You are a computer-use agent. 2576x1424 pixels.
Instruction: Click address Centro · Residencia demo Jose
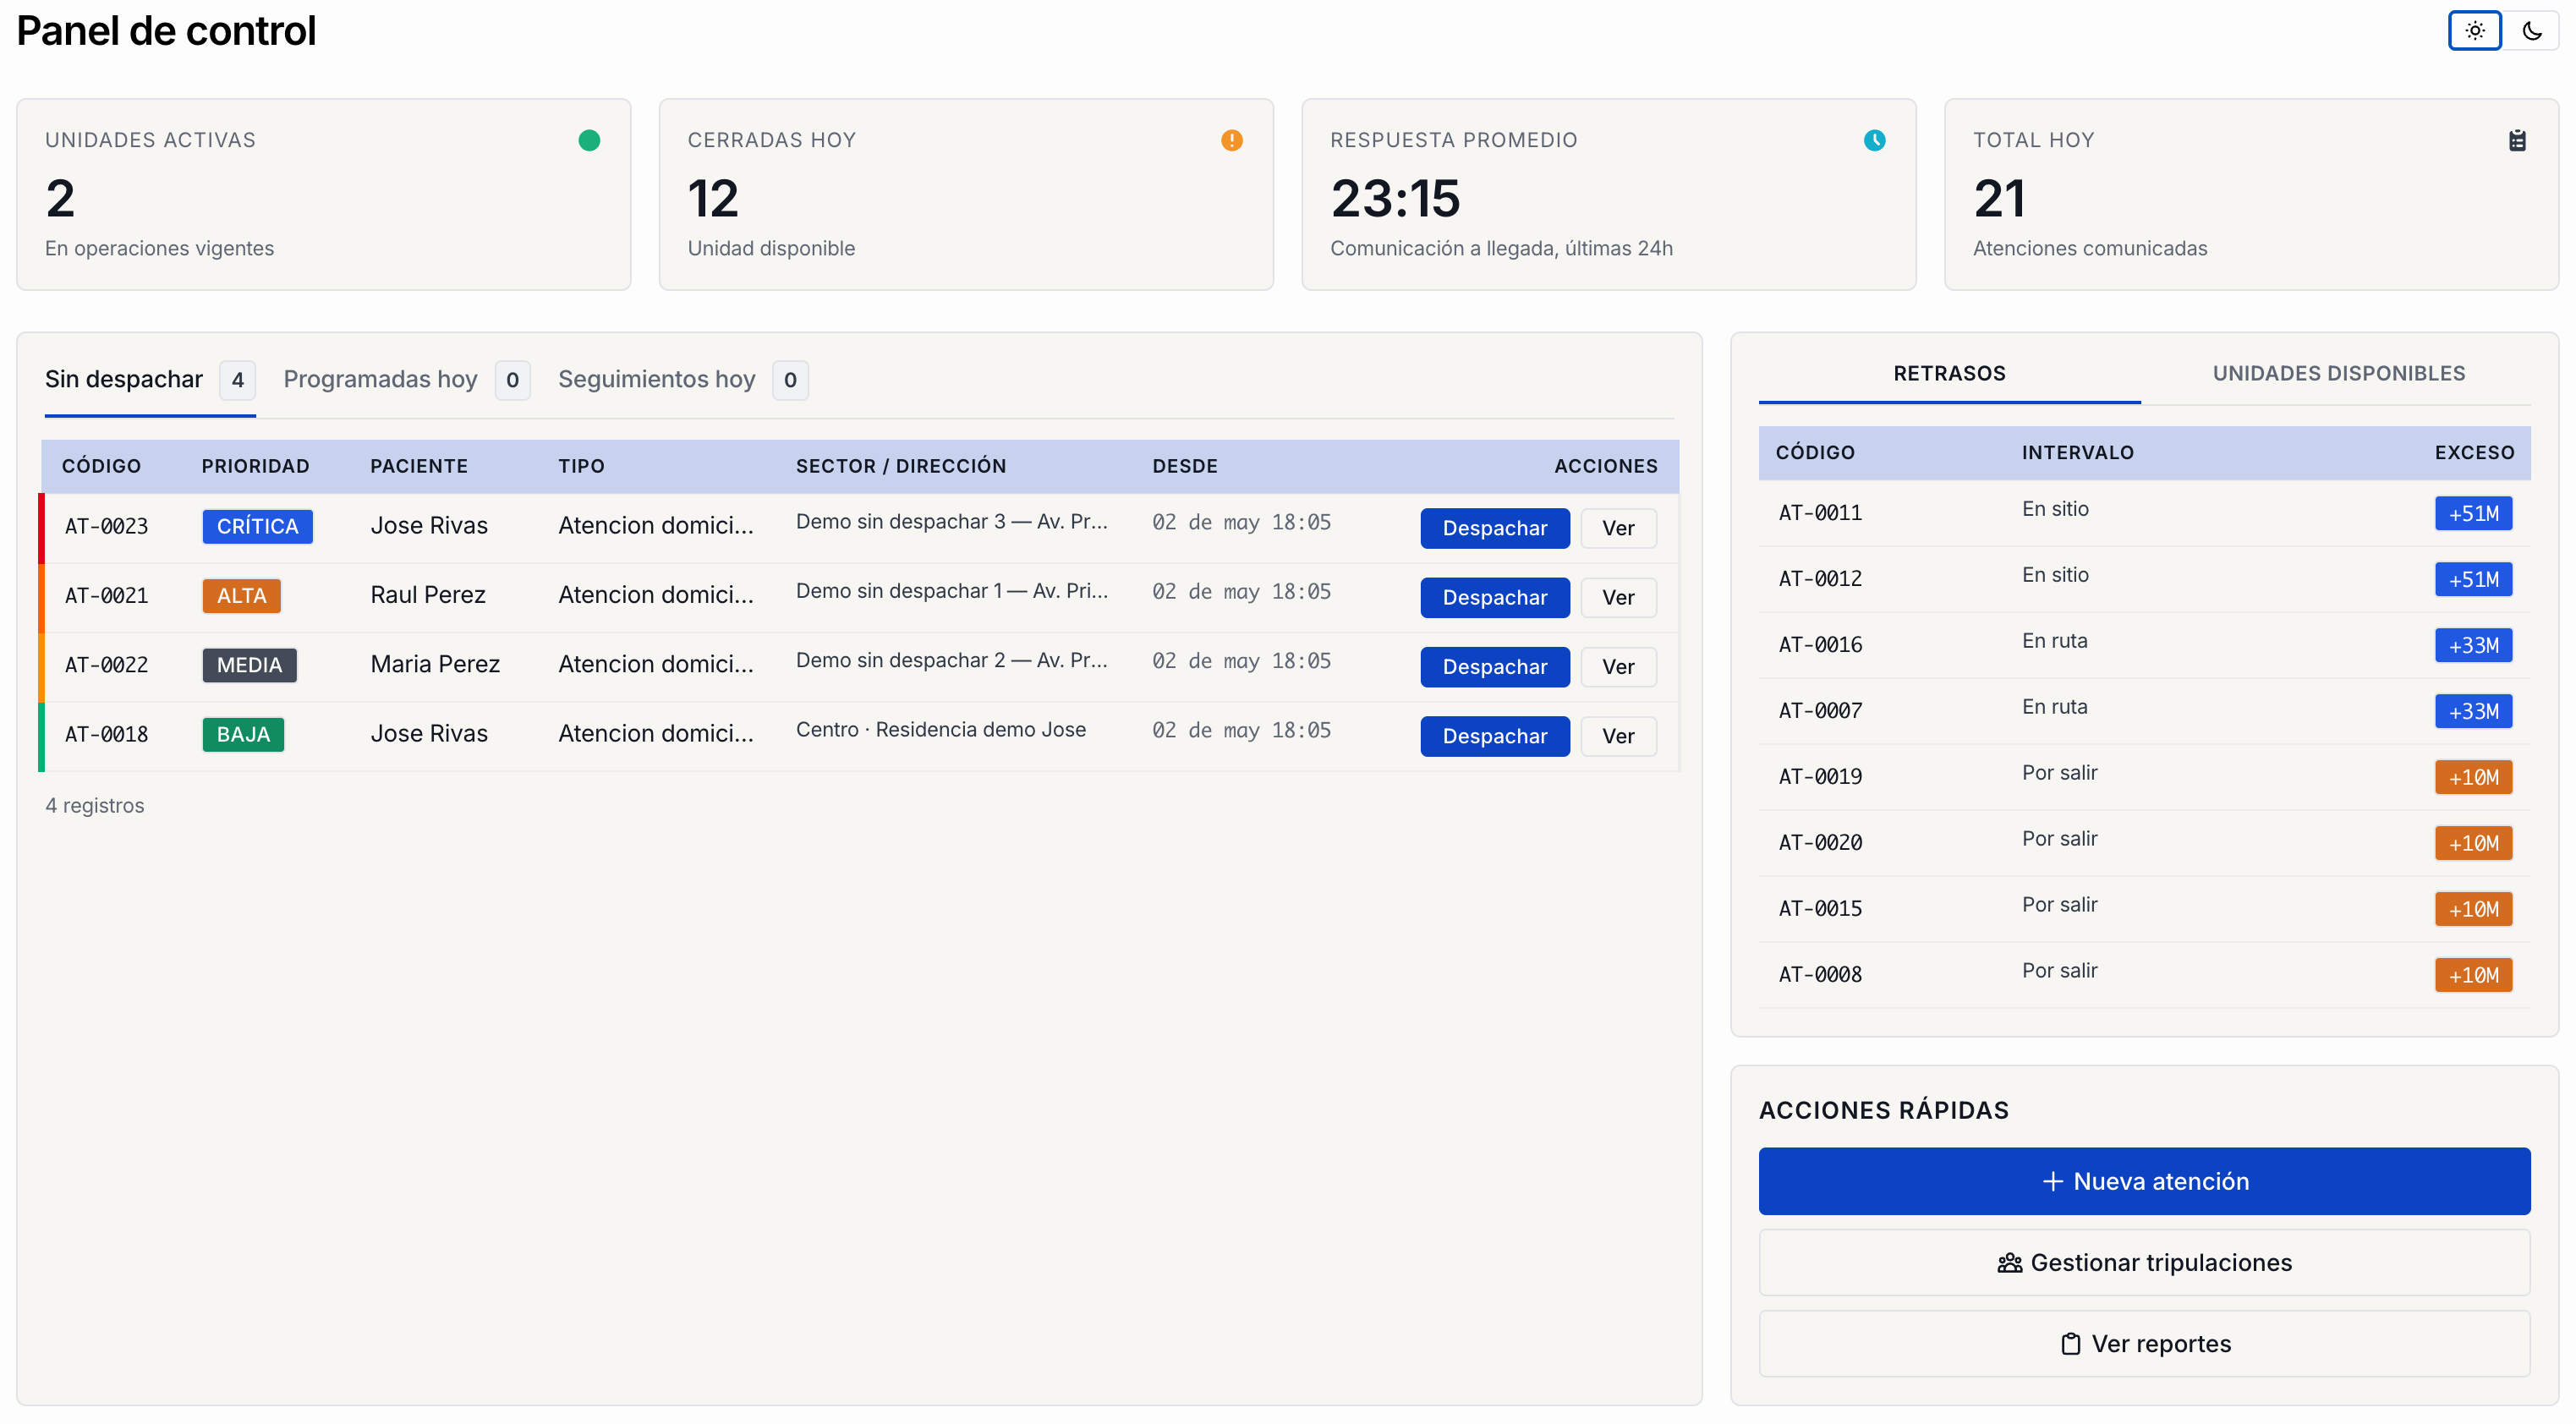[x=941, y=730]
